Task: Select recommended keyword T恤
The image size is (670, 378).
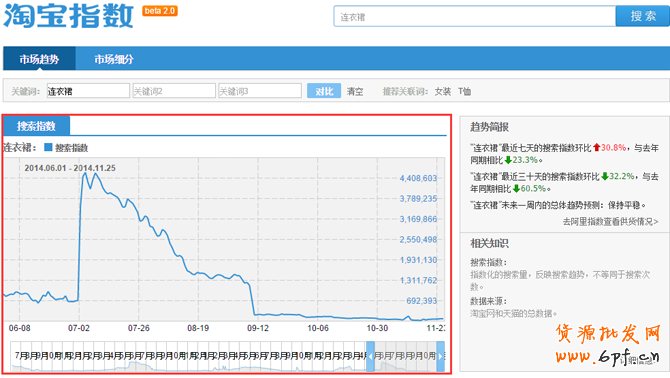Action: (x=464, y=91)
